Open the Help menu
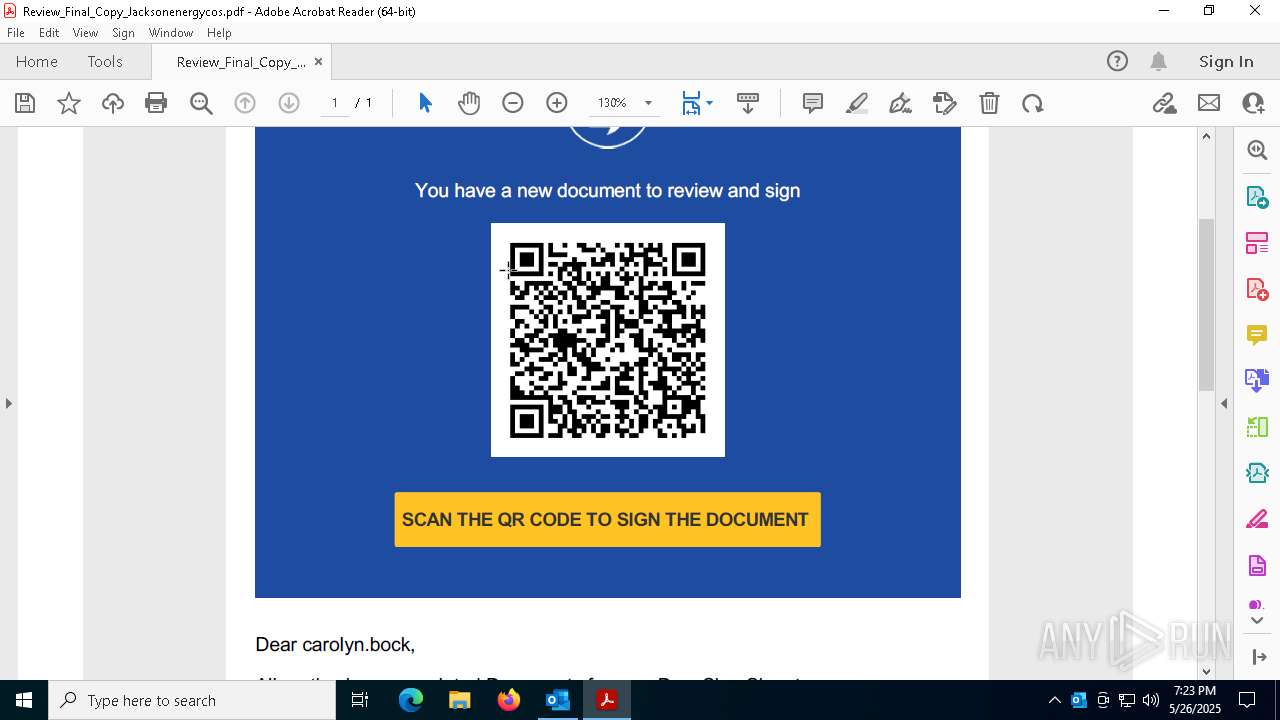Screen dimensions: 1280x720 219,33
